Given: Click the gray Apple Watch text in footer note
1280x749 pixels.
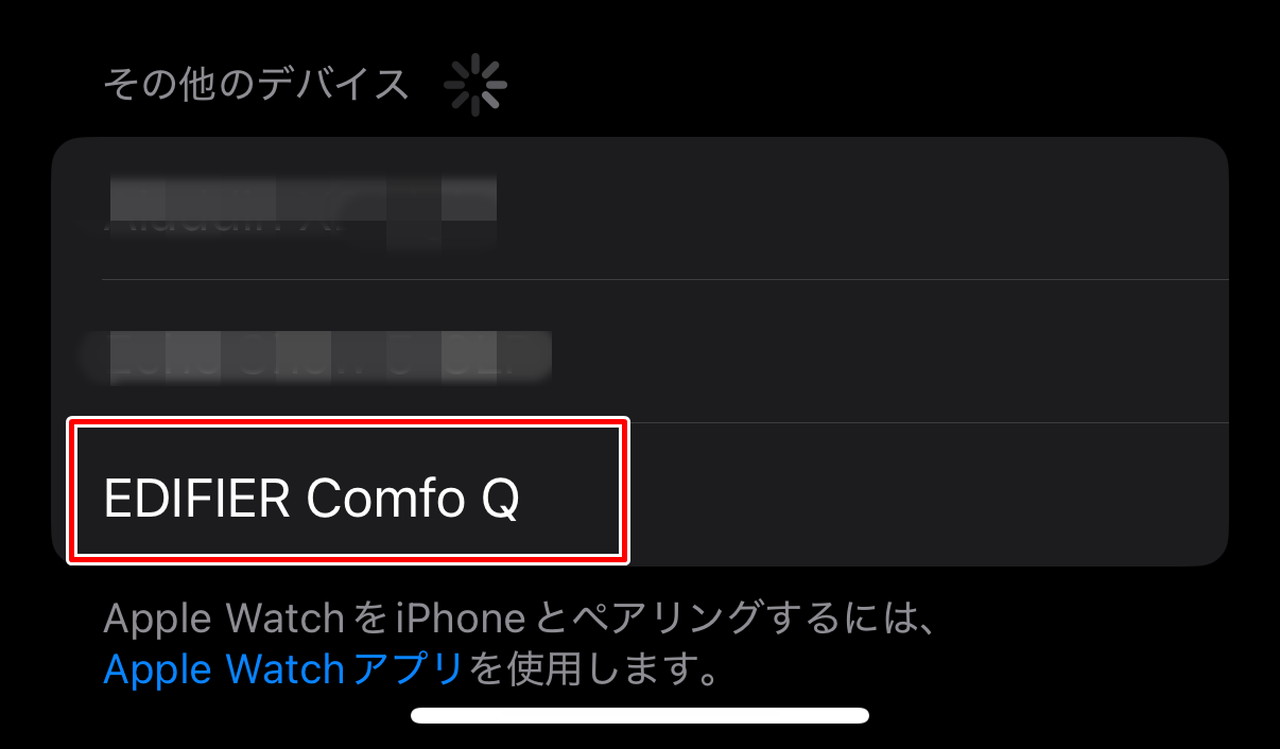Looking at the screenshot, I should 226,620.
